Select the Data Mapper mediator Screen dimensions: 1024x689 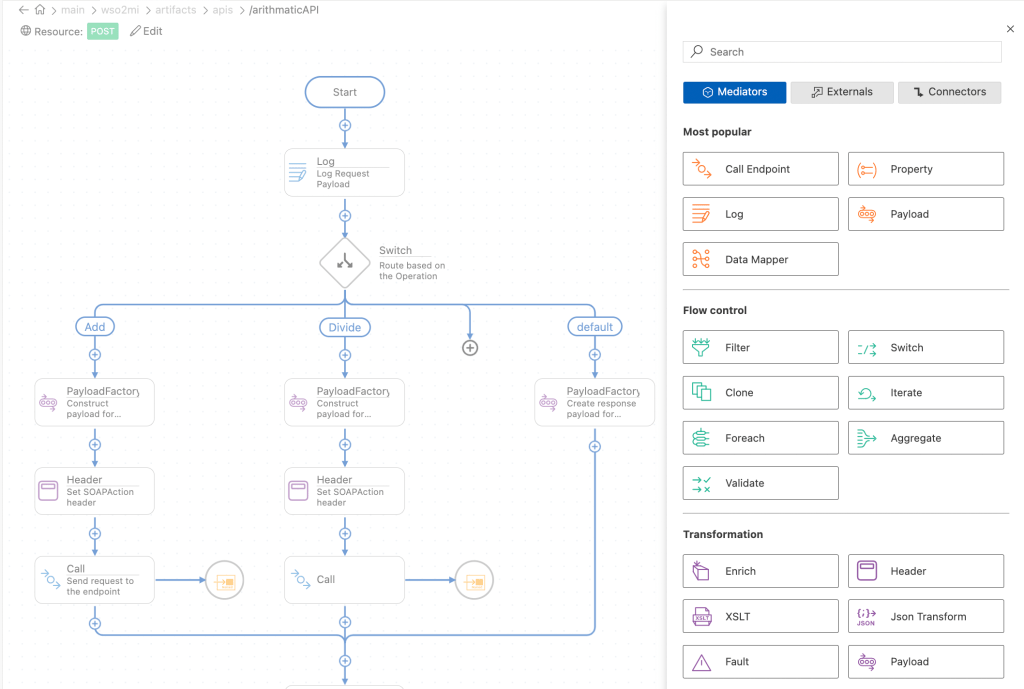click(x=760, y=260)
